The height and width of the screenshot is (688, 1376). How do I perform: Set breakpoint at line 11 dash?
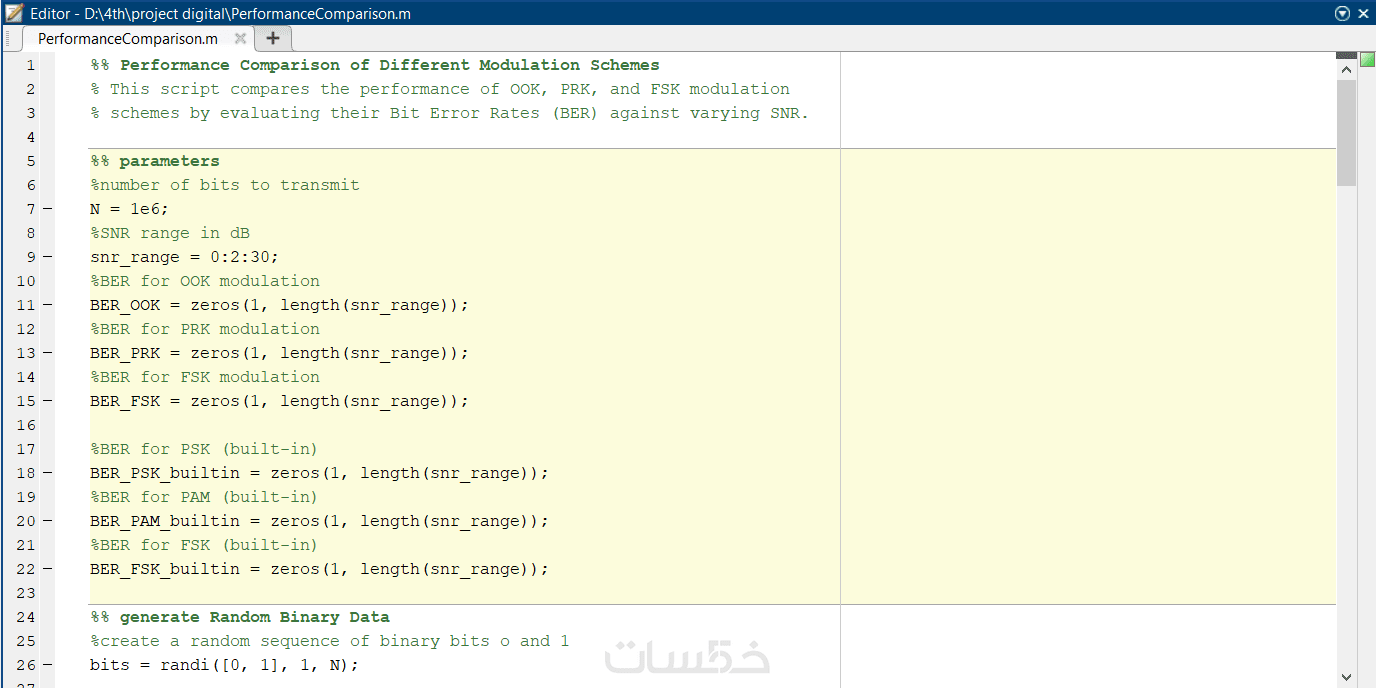click(x=47, y=305)
